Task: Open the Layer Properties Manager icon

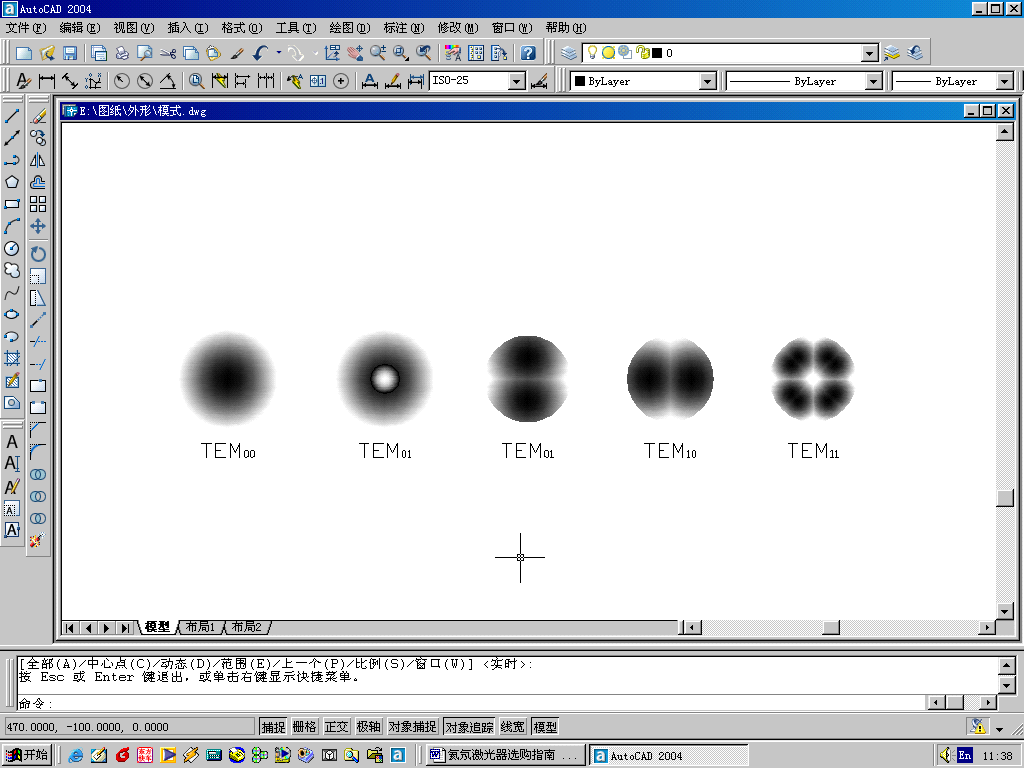Action: pos(569,53)
